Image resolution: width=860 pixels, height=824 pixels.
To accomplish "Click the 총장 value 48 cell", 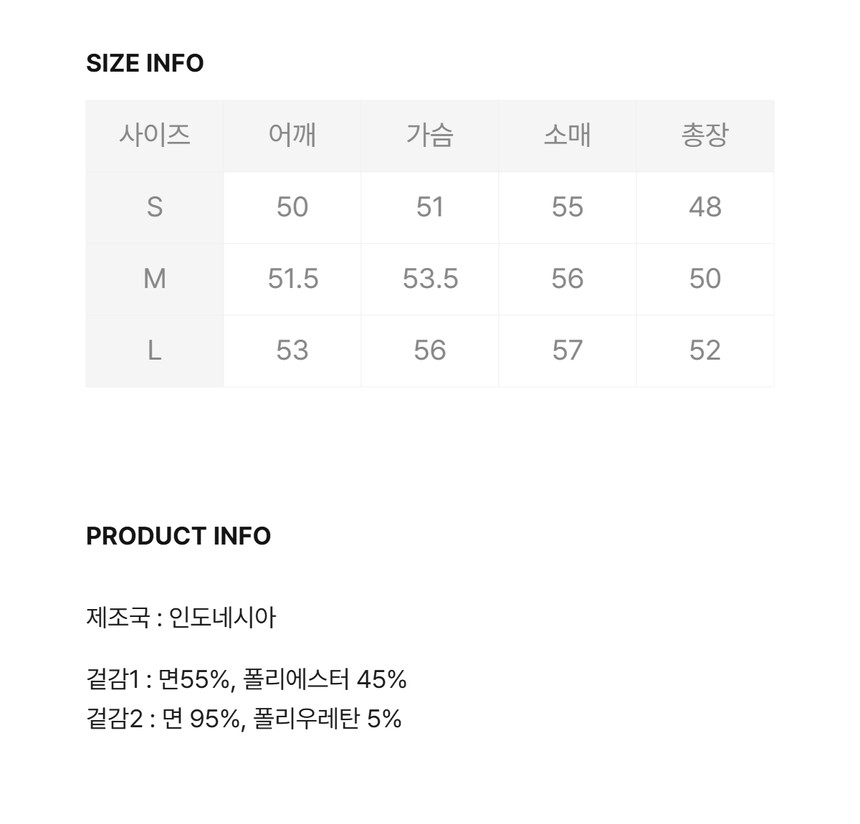I will pos(705,207).
